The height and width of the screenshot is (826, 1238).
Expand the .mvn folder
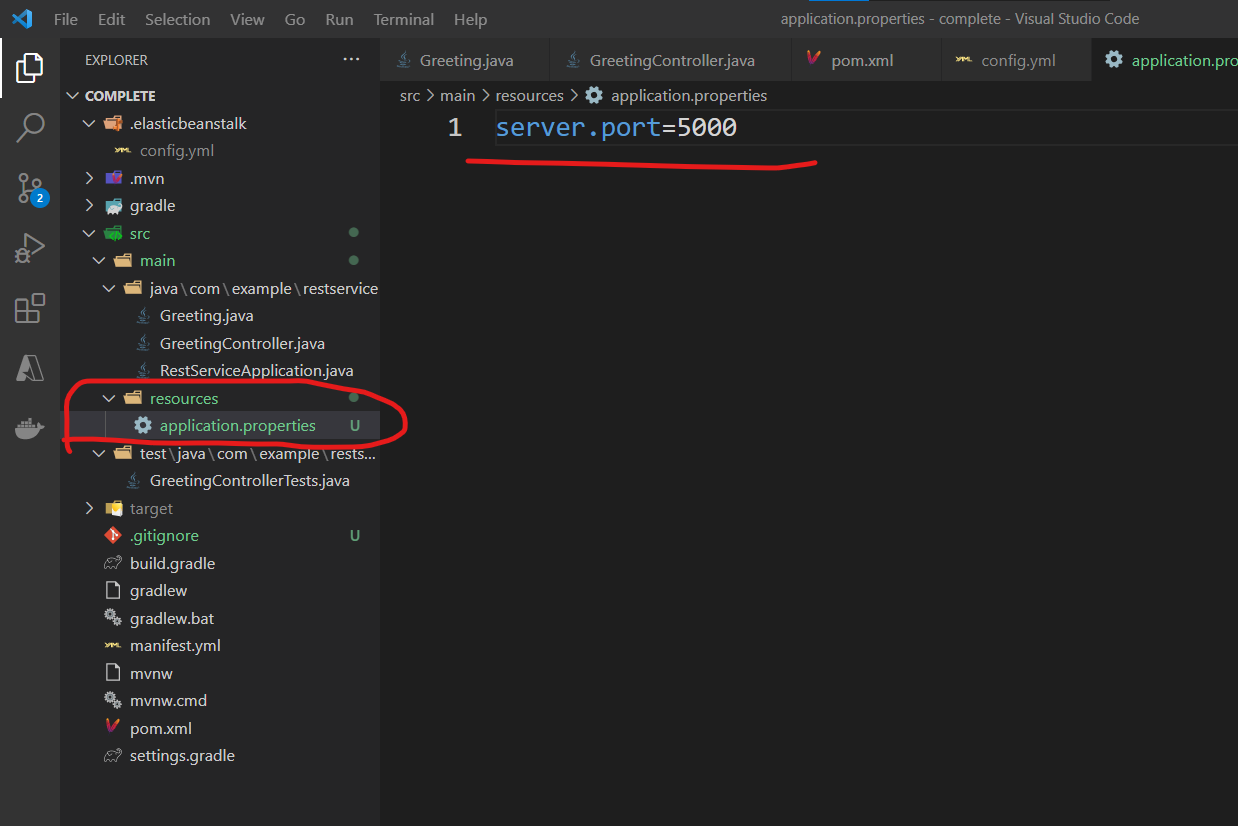coord(89,178)
